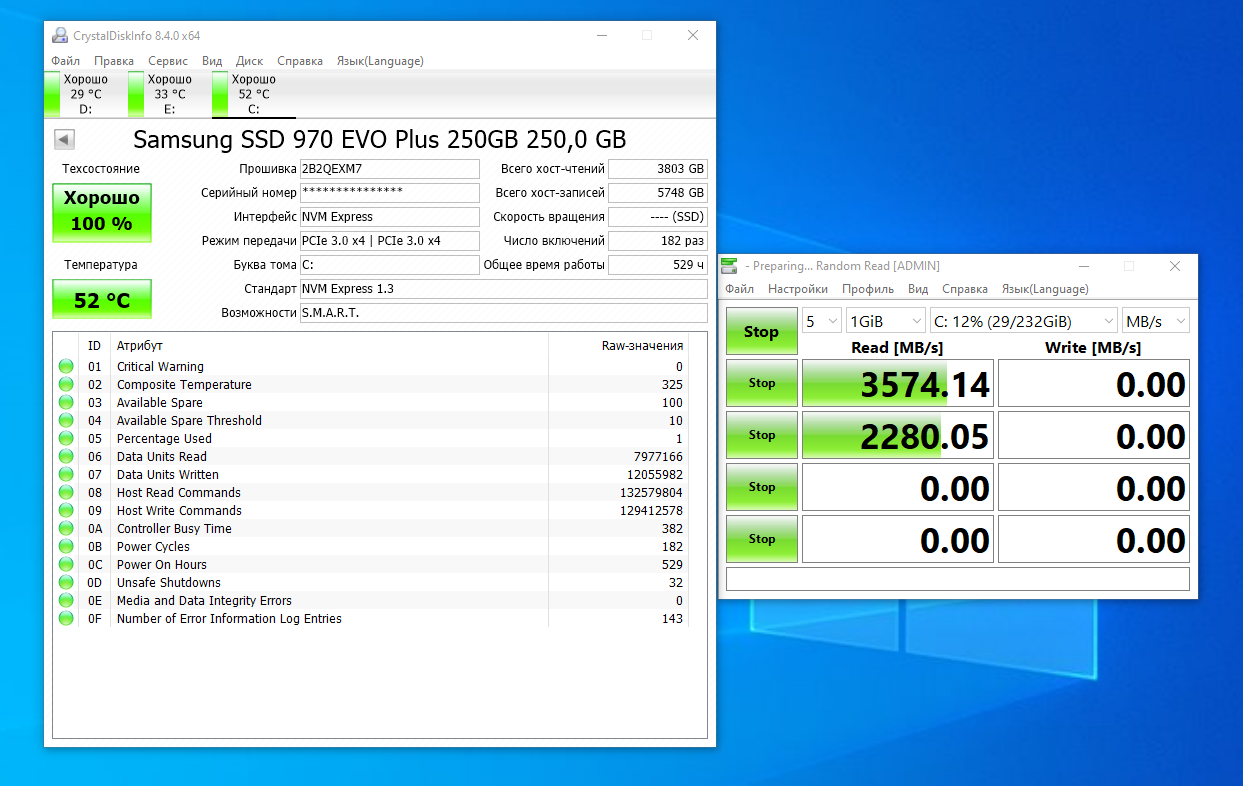Click status dot for Controller Busy Time
Viewport: 1243px width, 786px height.
point(66,529)
